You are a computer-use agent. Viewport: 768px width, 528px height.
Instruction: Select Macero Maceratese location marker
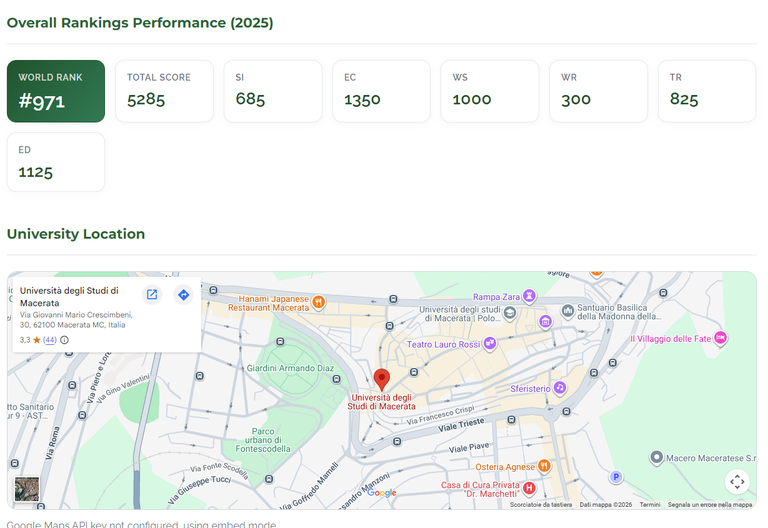[656, 457]
